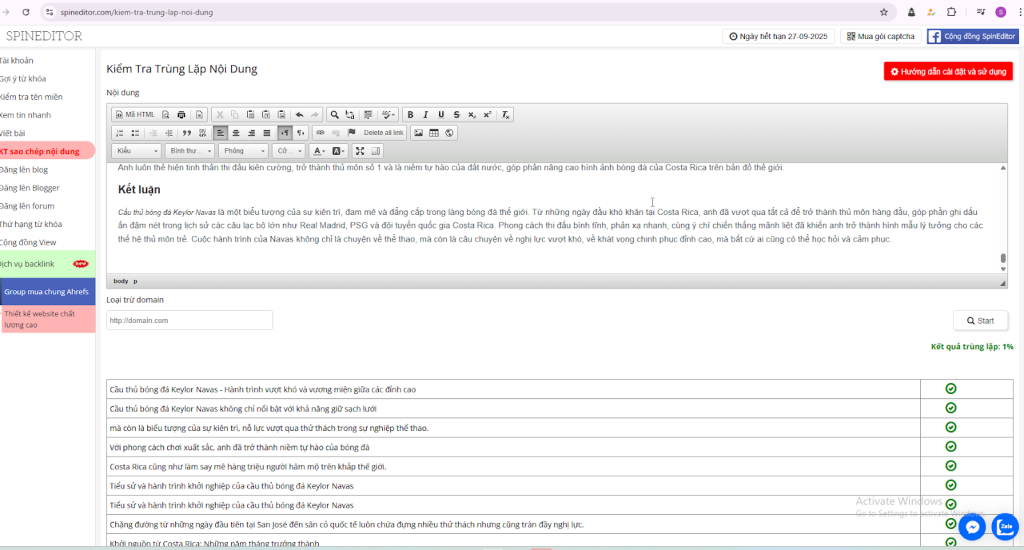Select Kiểm tra tên miền sidebar item
Image resolution: width=1024 pixels, height=550 pixels.
click(32, 97)
